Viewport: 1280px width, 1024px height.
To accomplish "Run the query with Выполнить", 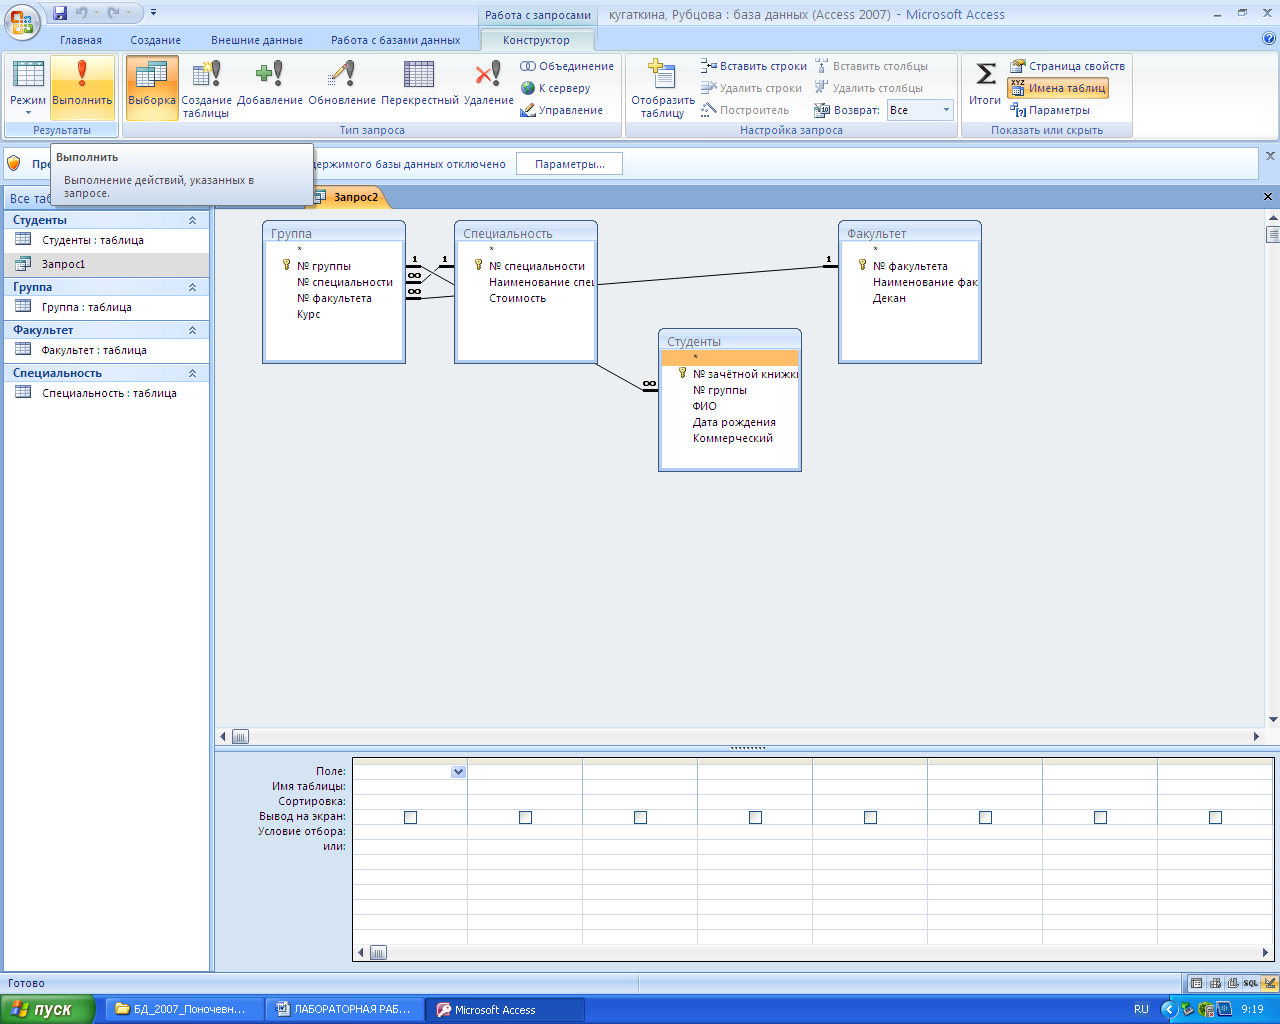I will point(82,87).
